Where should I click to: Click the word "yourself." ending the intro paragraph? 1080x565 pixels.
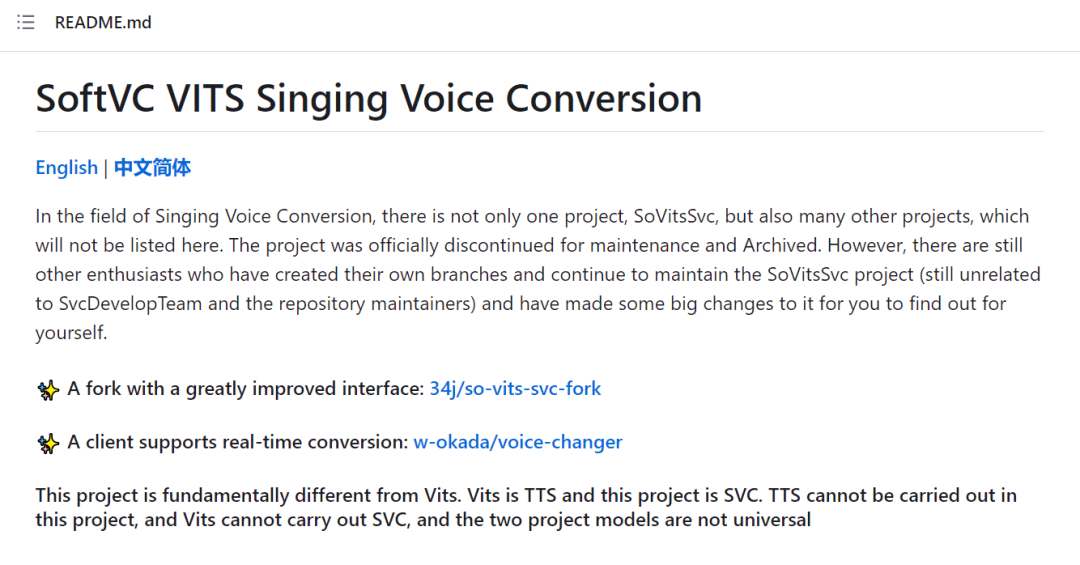tap(71, 332)
